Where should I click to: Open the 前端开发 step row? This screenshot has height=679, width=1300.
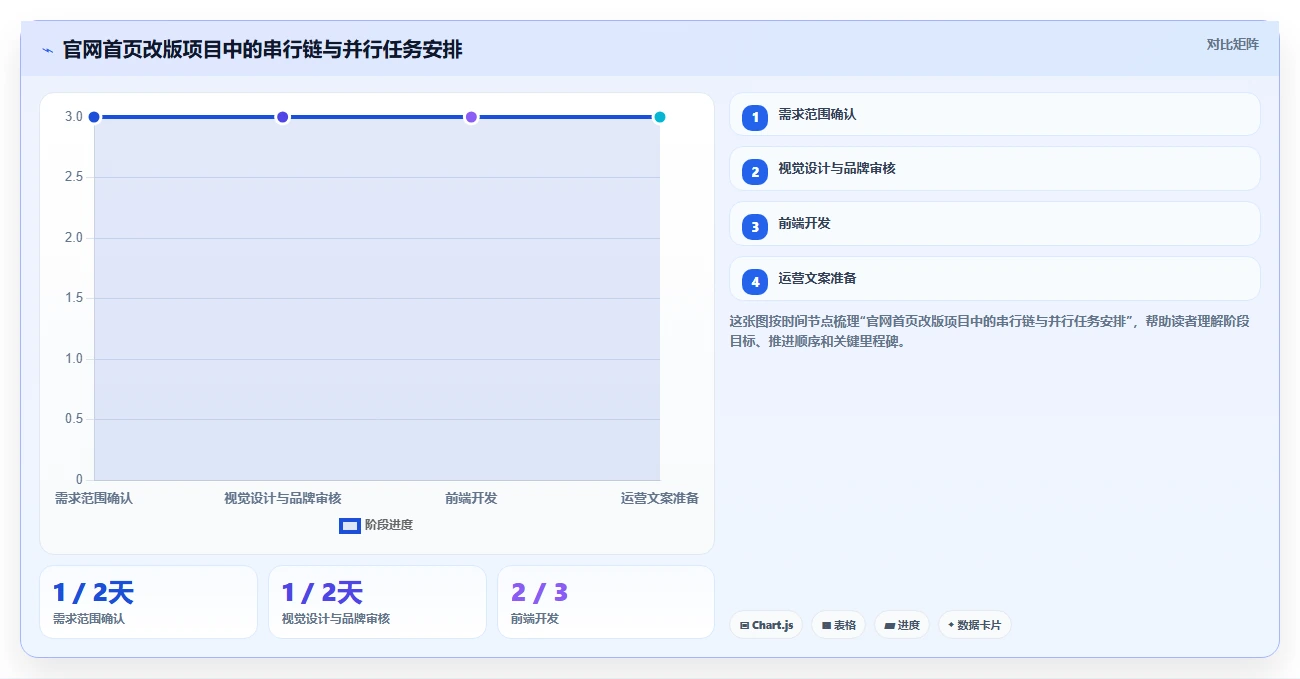point(995,224)
